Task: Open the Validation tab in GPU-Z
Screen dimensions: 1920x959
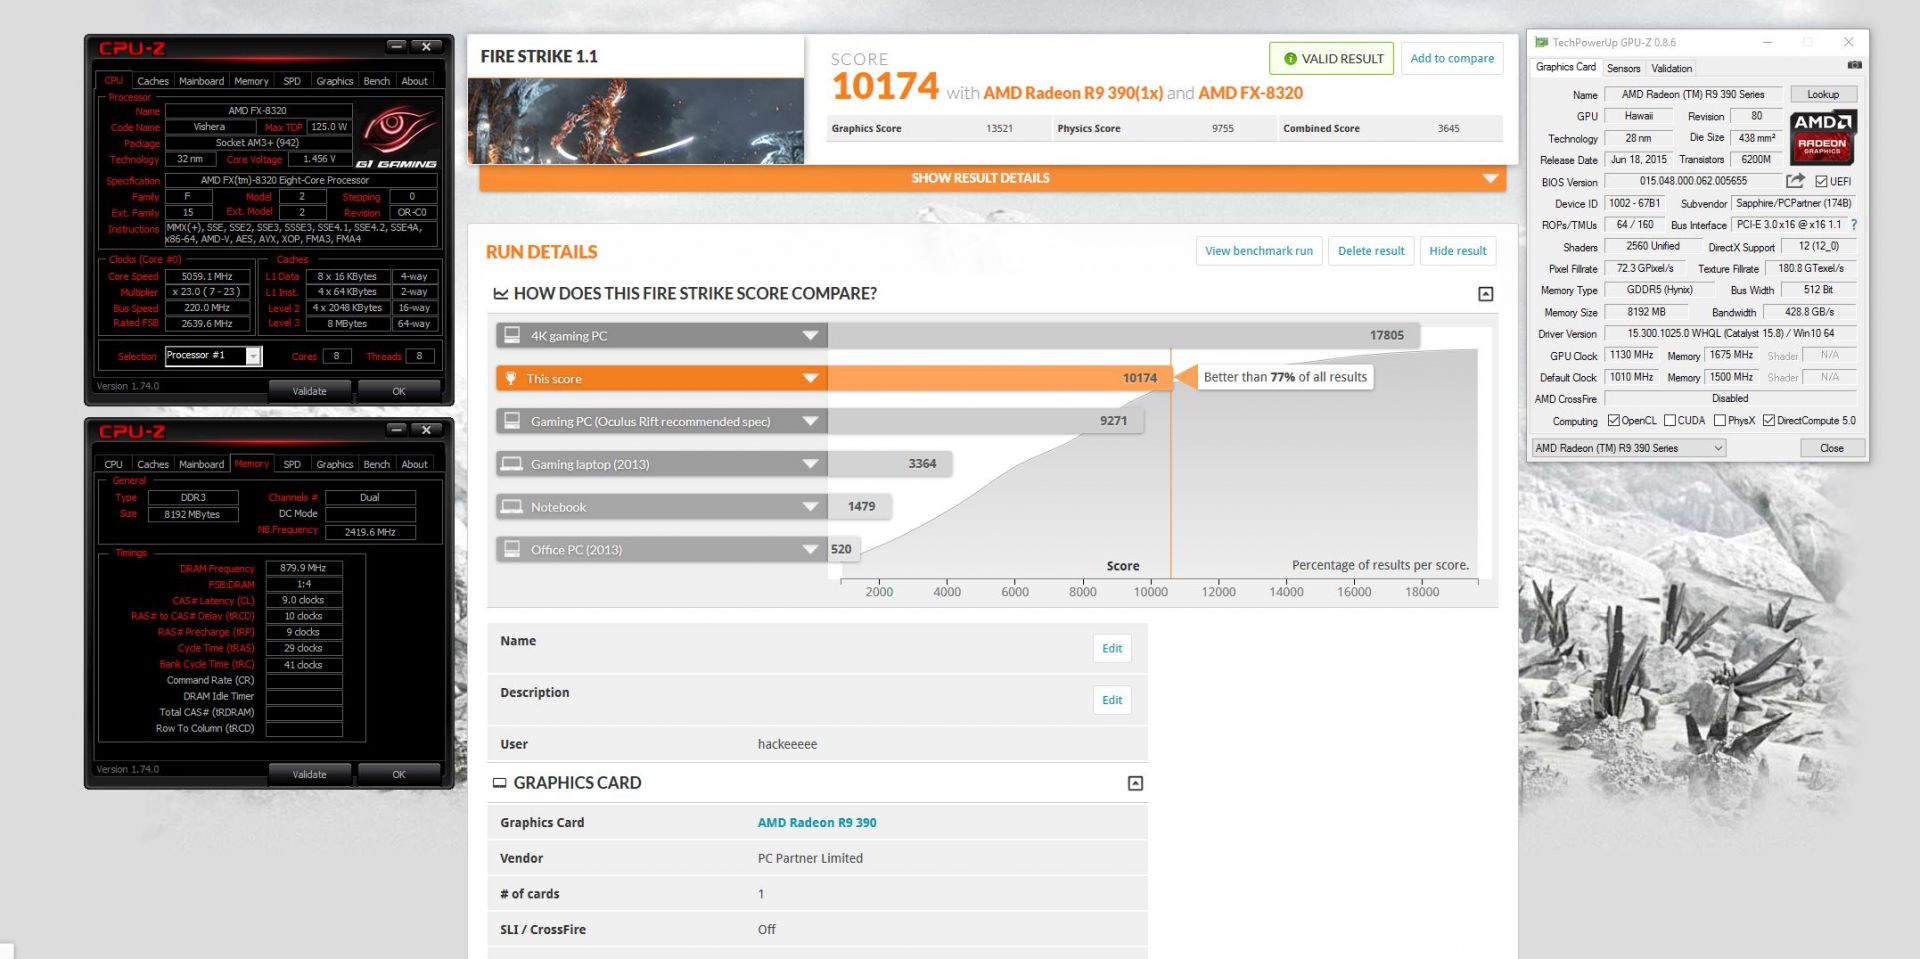Action: (1671, 68)
